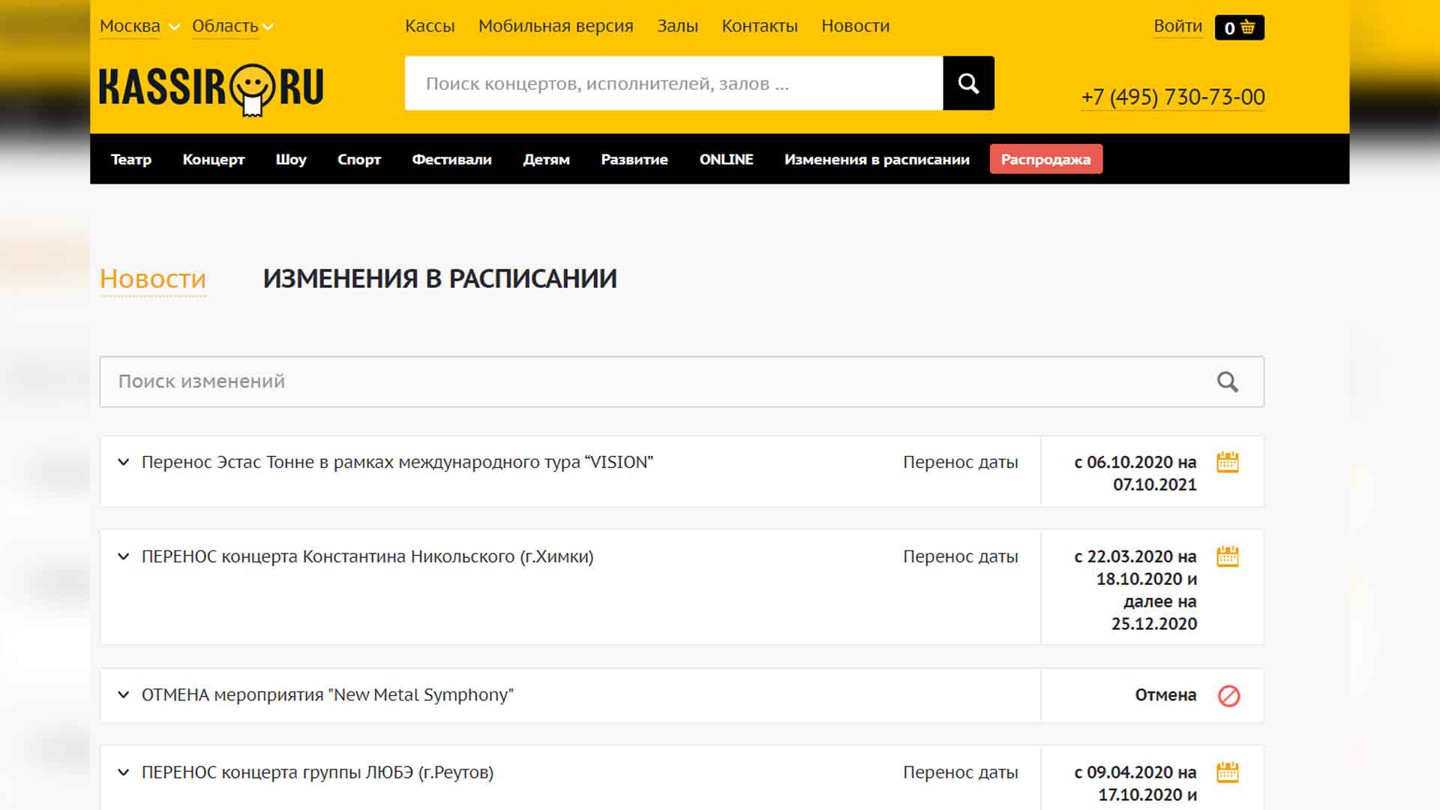Click the Kassir.ru logo
Screen dimensions: 1440x810
(211, 90)
